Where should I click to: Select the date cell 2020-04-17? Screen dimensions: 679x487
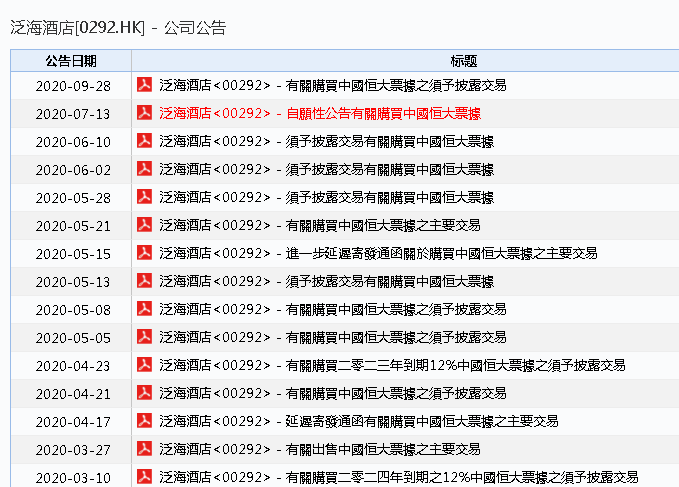[73, 422]
